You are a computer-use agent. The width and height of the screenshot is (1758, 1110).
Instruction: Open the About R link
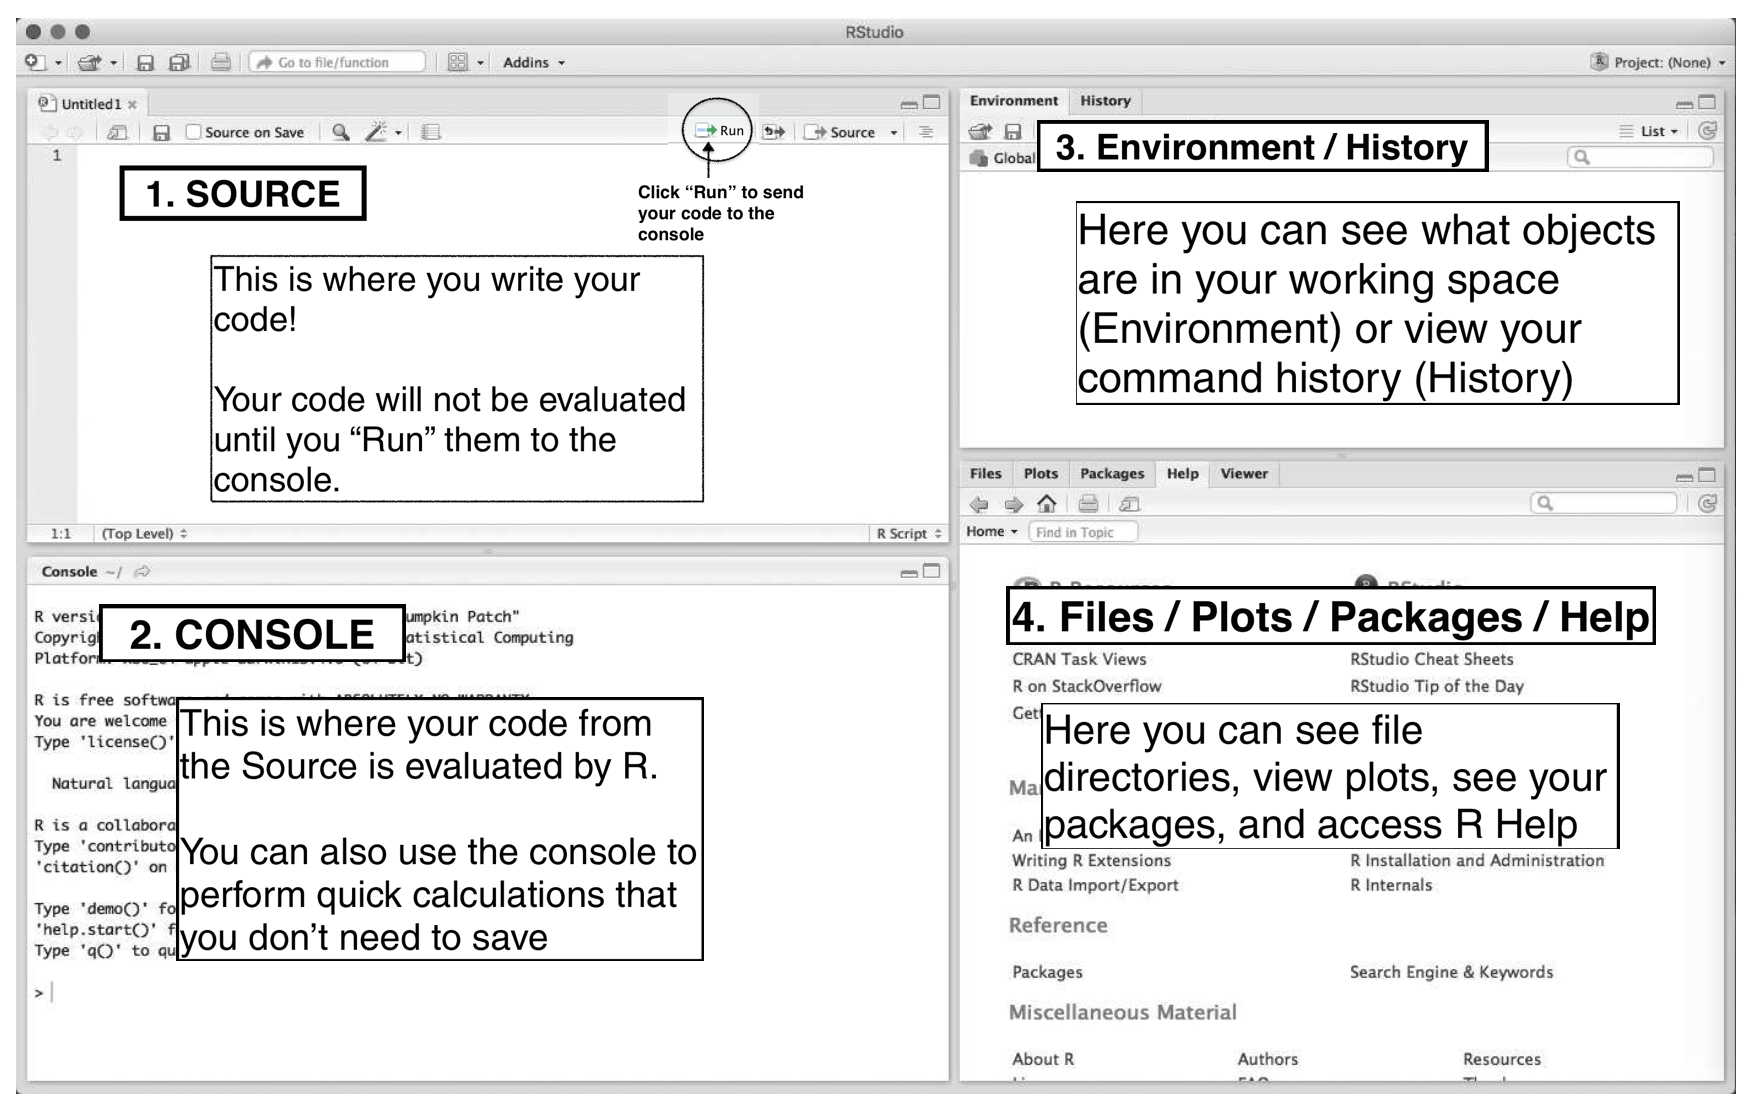click(1042, 1060)
